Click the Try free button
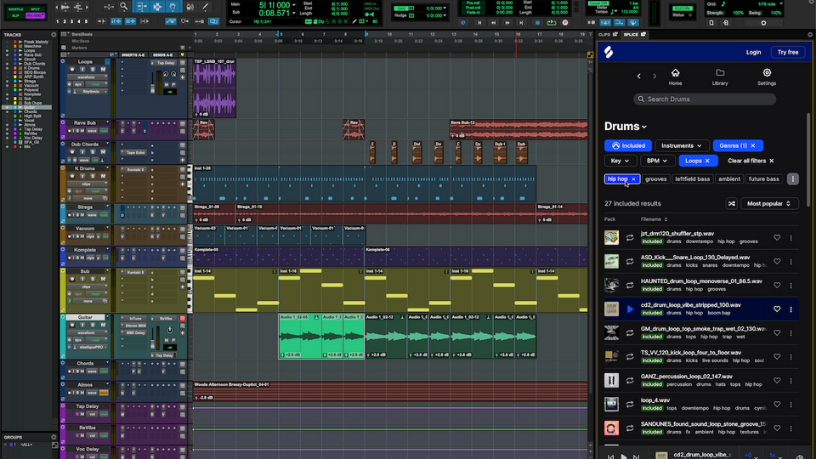The width and height of the screenshot is (816, 459). pyautogui.click(x=787, y=52)
